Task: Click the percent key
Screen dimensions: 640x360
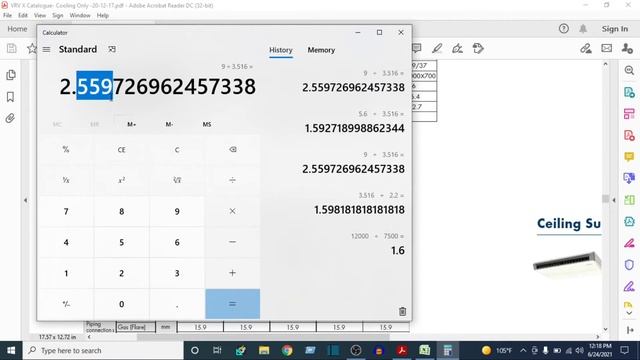Action: pos(66,149)
